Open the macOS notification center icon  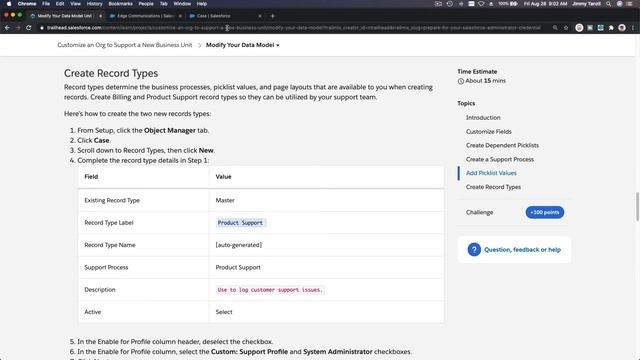[x=630, y=4]
